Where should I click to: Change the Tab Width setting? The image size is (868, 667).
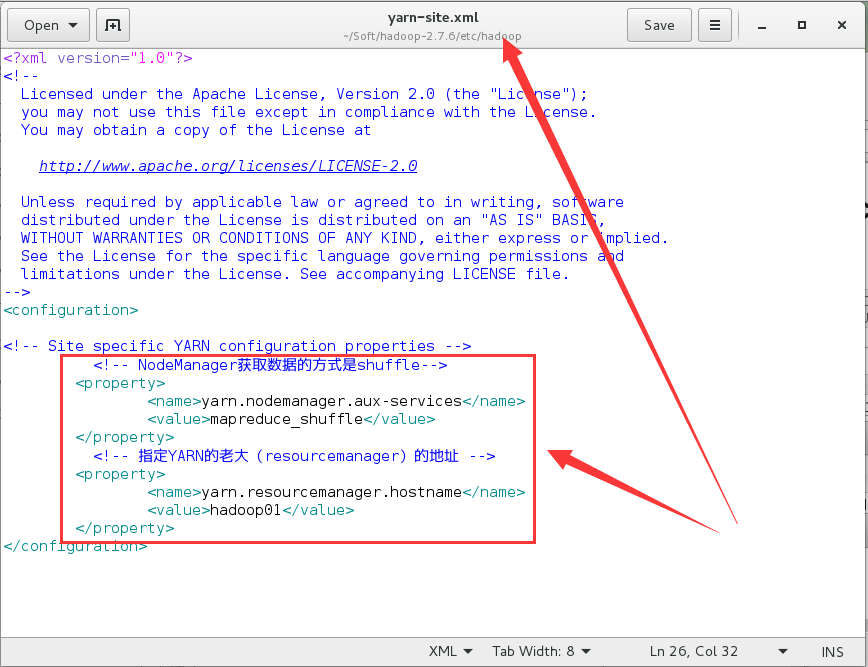click(x=541, y=652)
